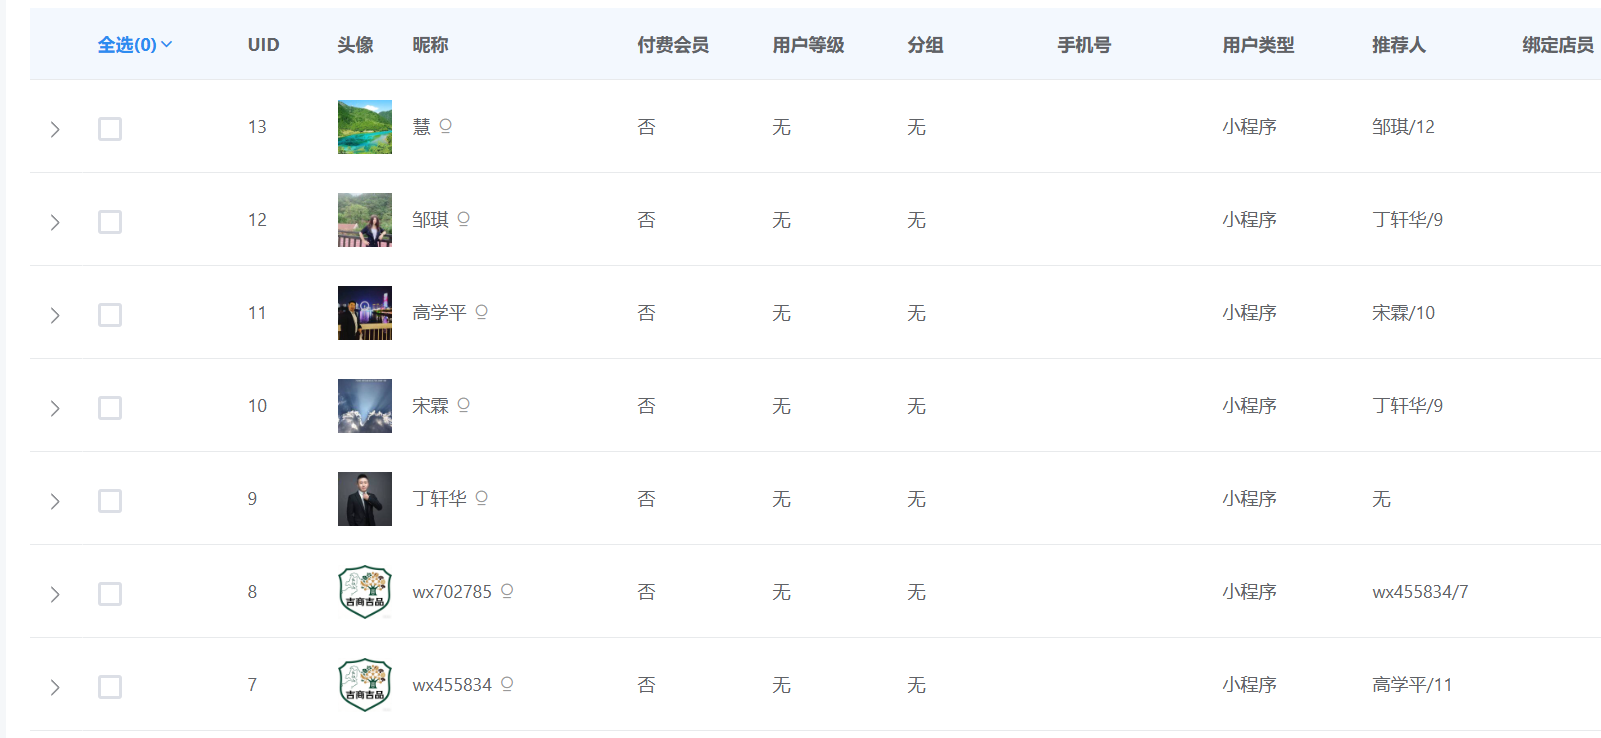This screenshot has height=738, width=1601.
Task: Expand the wx455834 row details
Action: pos(55,687)
